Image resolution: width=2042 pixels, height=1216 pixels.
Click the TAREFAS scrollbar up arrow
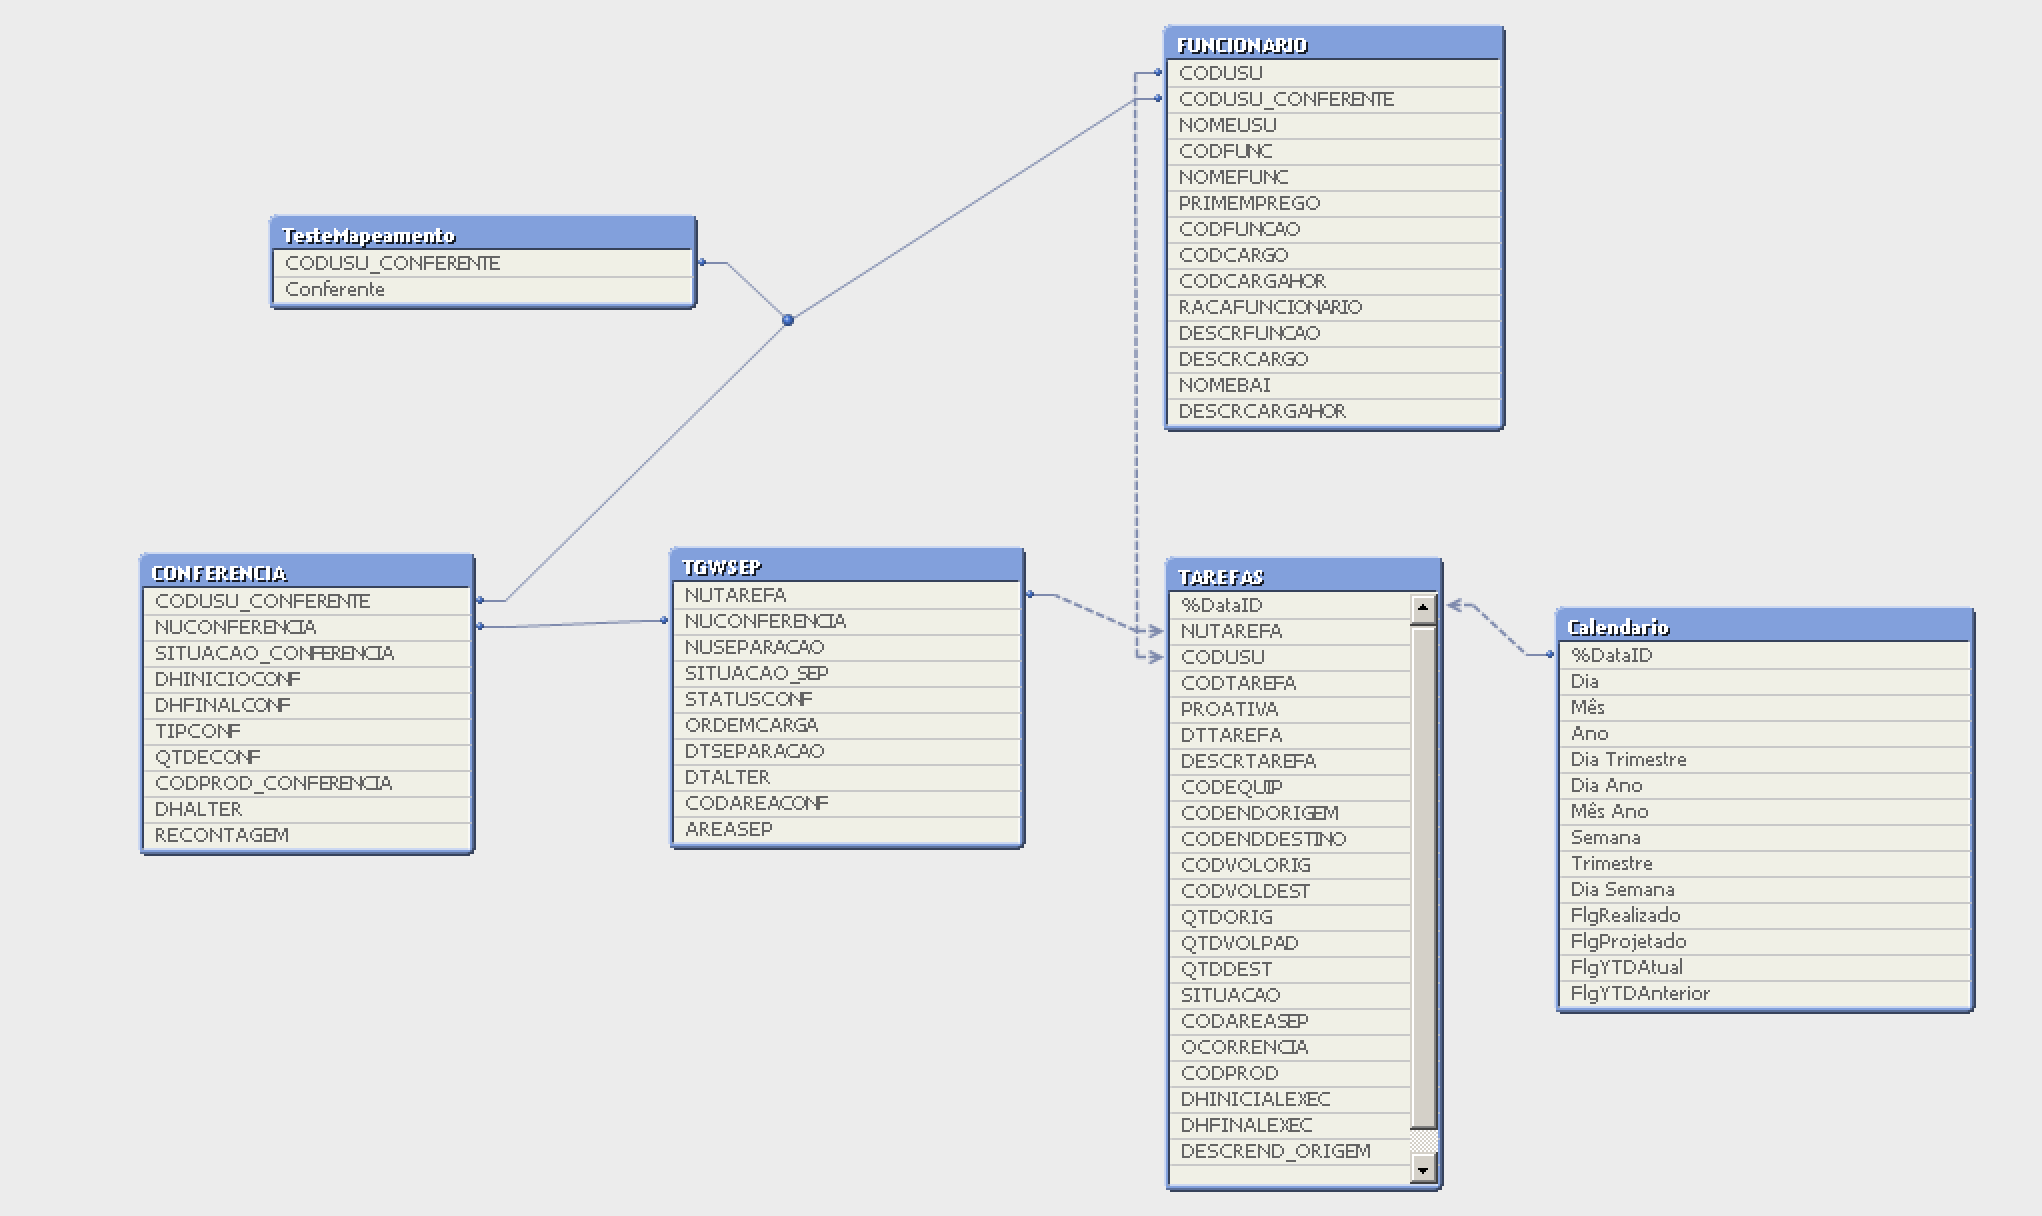coord(1423,608)
